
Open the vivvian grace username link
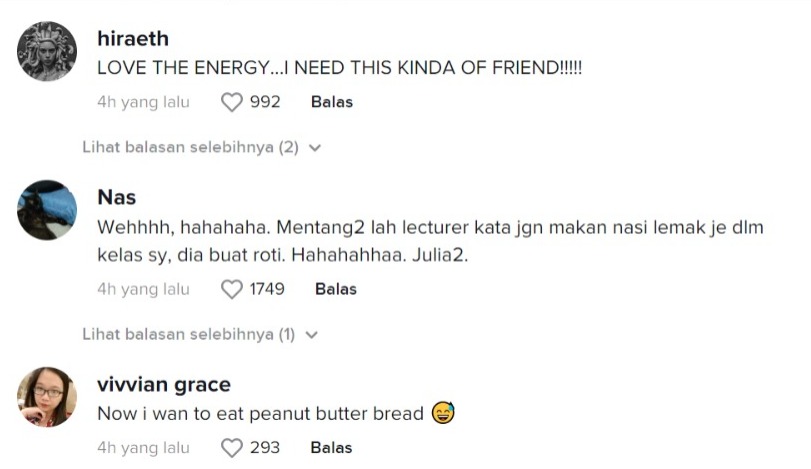coord(164,384)
